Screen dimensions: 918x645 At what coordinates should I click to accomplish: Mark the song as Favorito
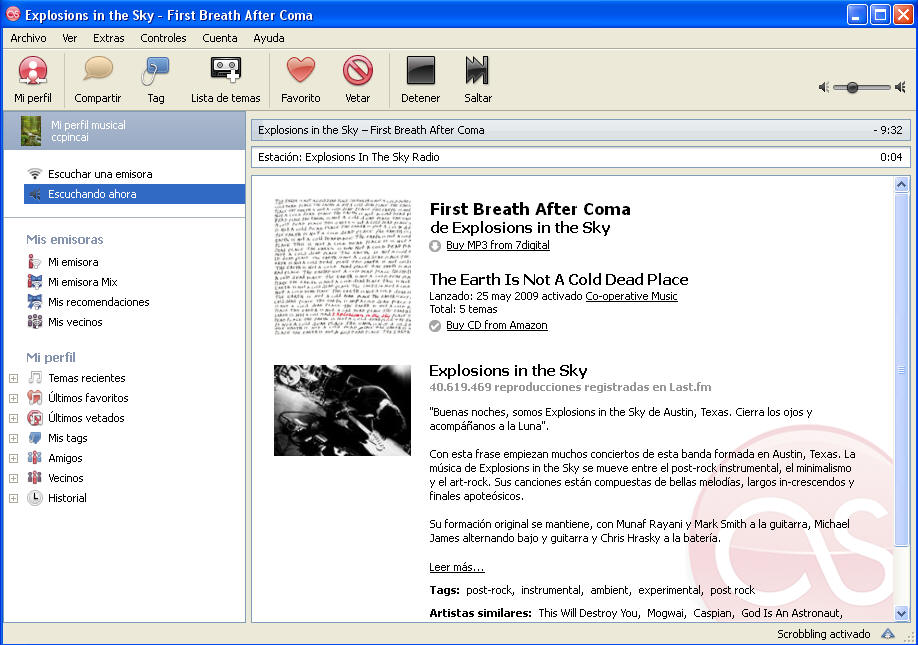[300, 79]
